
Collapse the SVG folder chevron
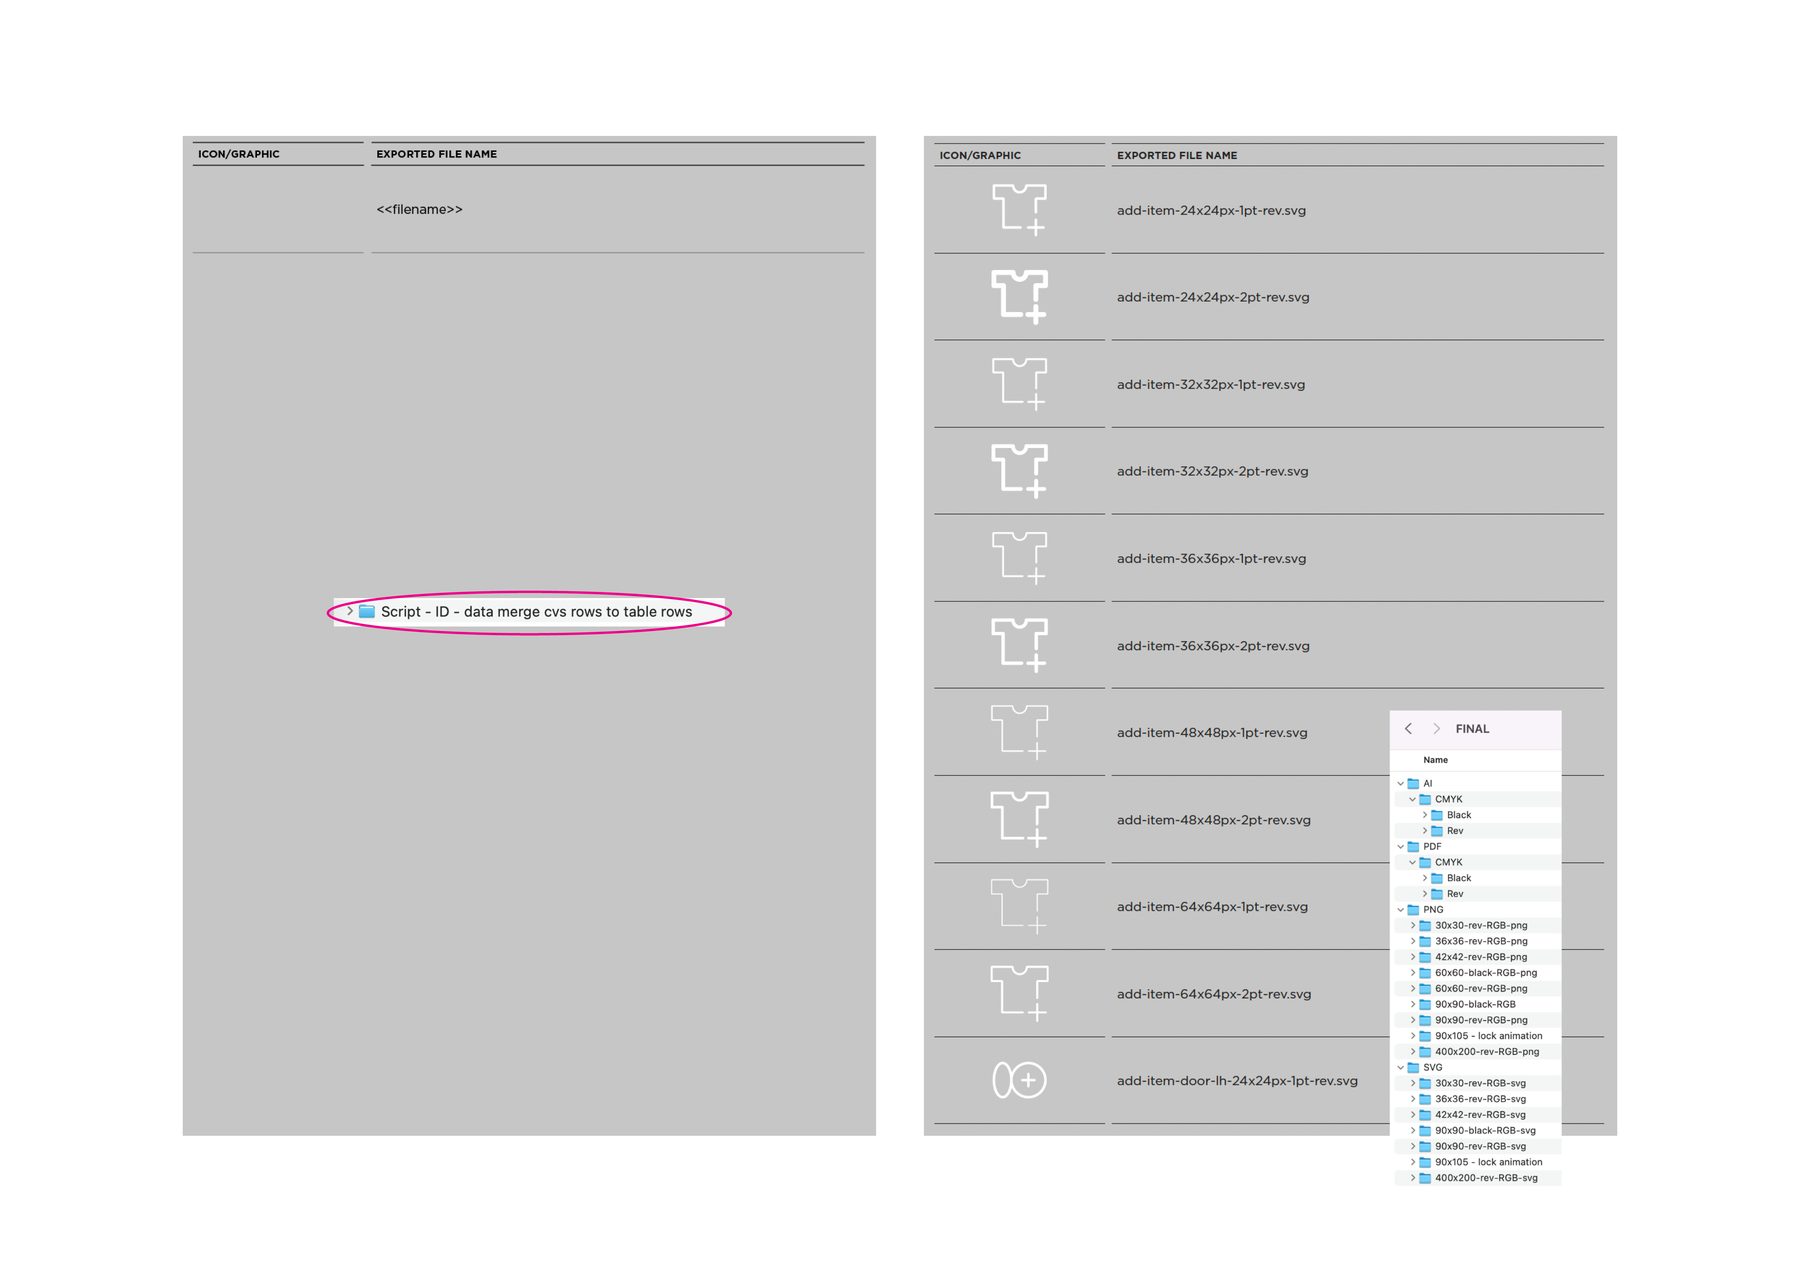[1400, 1068]
